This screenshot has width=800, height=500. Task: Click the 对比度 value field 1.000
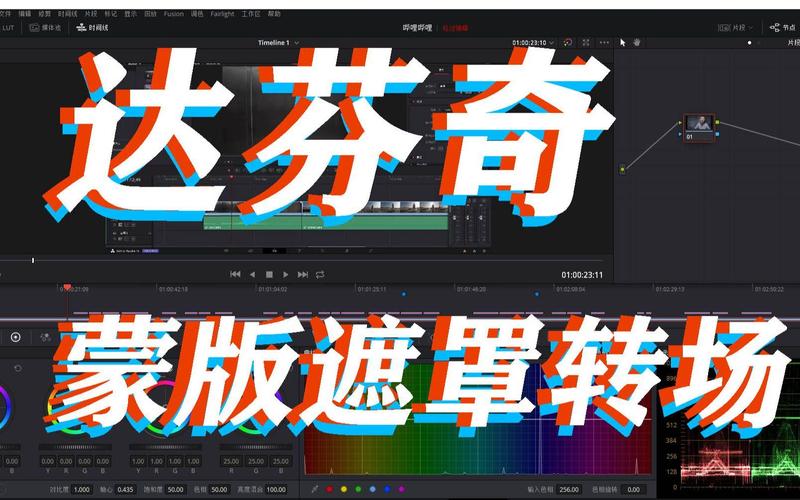[x=82, y=489]
